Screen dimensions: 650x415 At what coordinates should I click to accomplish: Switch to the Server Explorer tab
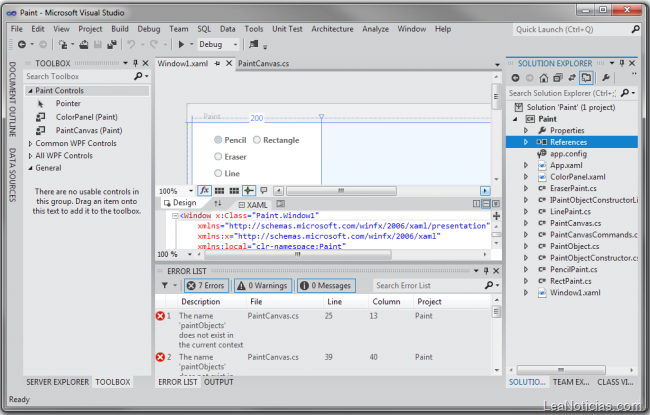[x=58, y=382]
